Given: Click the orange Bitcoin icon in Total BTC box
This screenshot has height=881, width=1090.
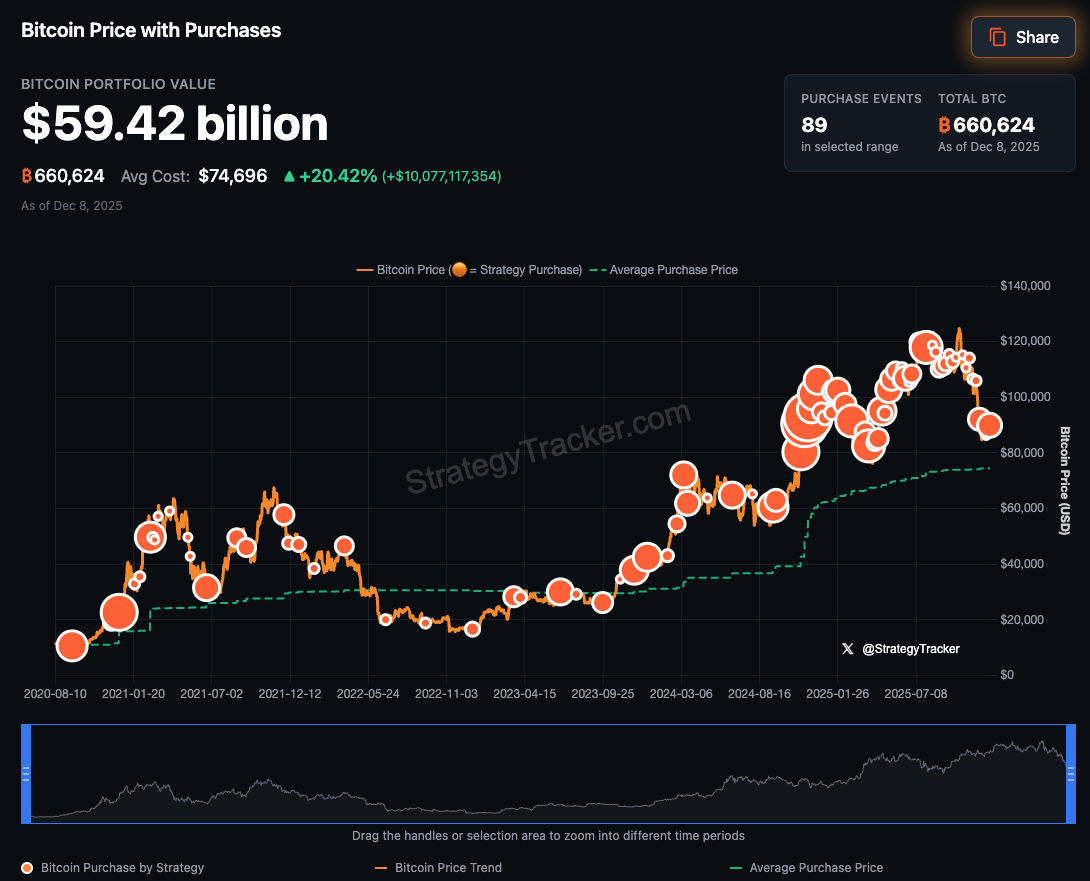Looking at the screenshot, I should click(x=943, y=124).
